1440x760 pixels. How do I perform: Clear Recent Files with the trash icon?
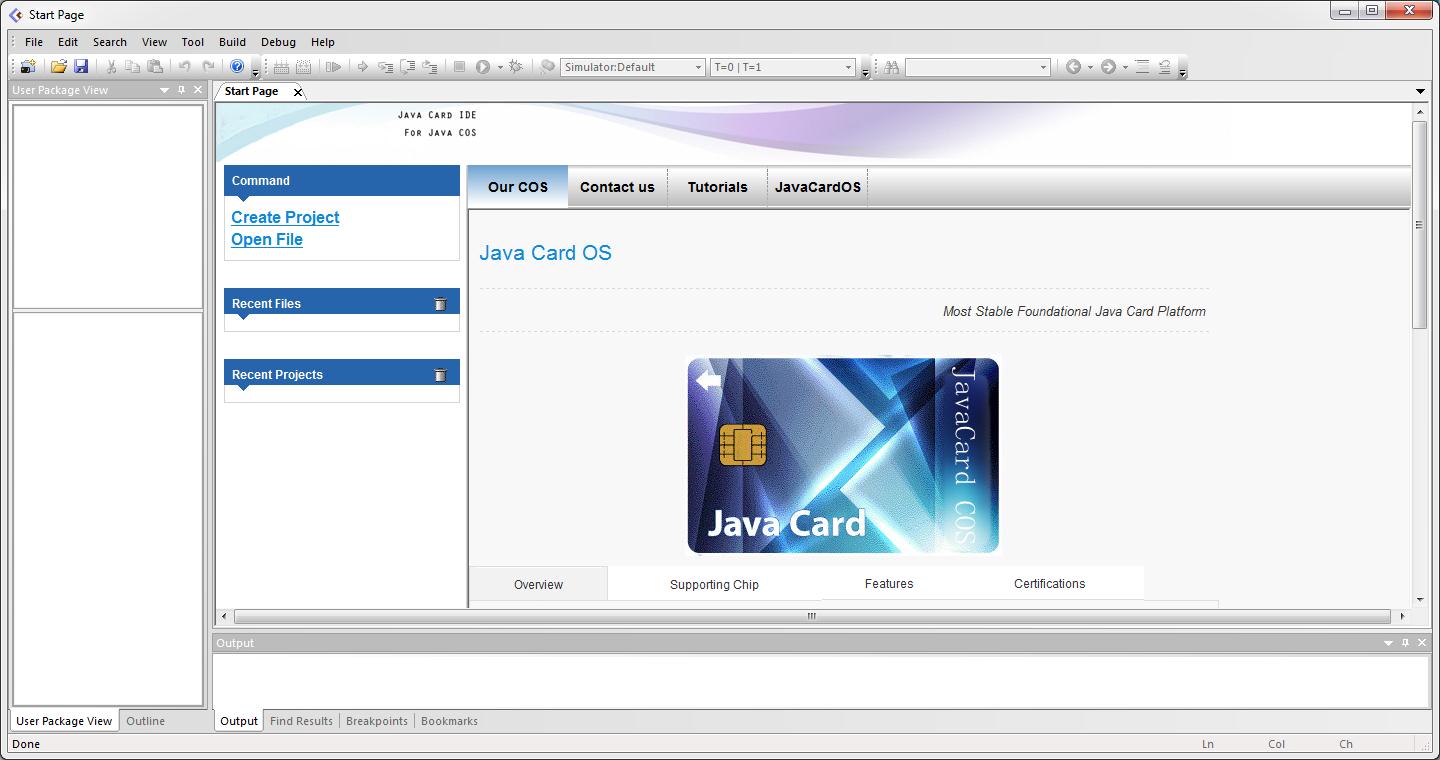(x=440, y=304)
